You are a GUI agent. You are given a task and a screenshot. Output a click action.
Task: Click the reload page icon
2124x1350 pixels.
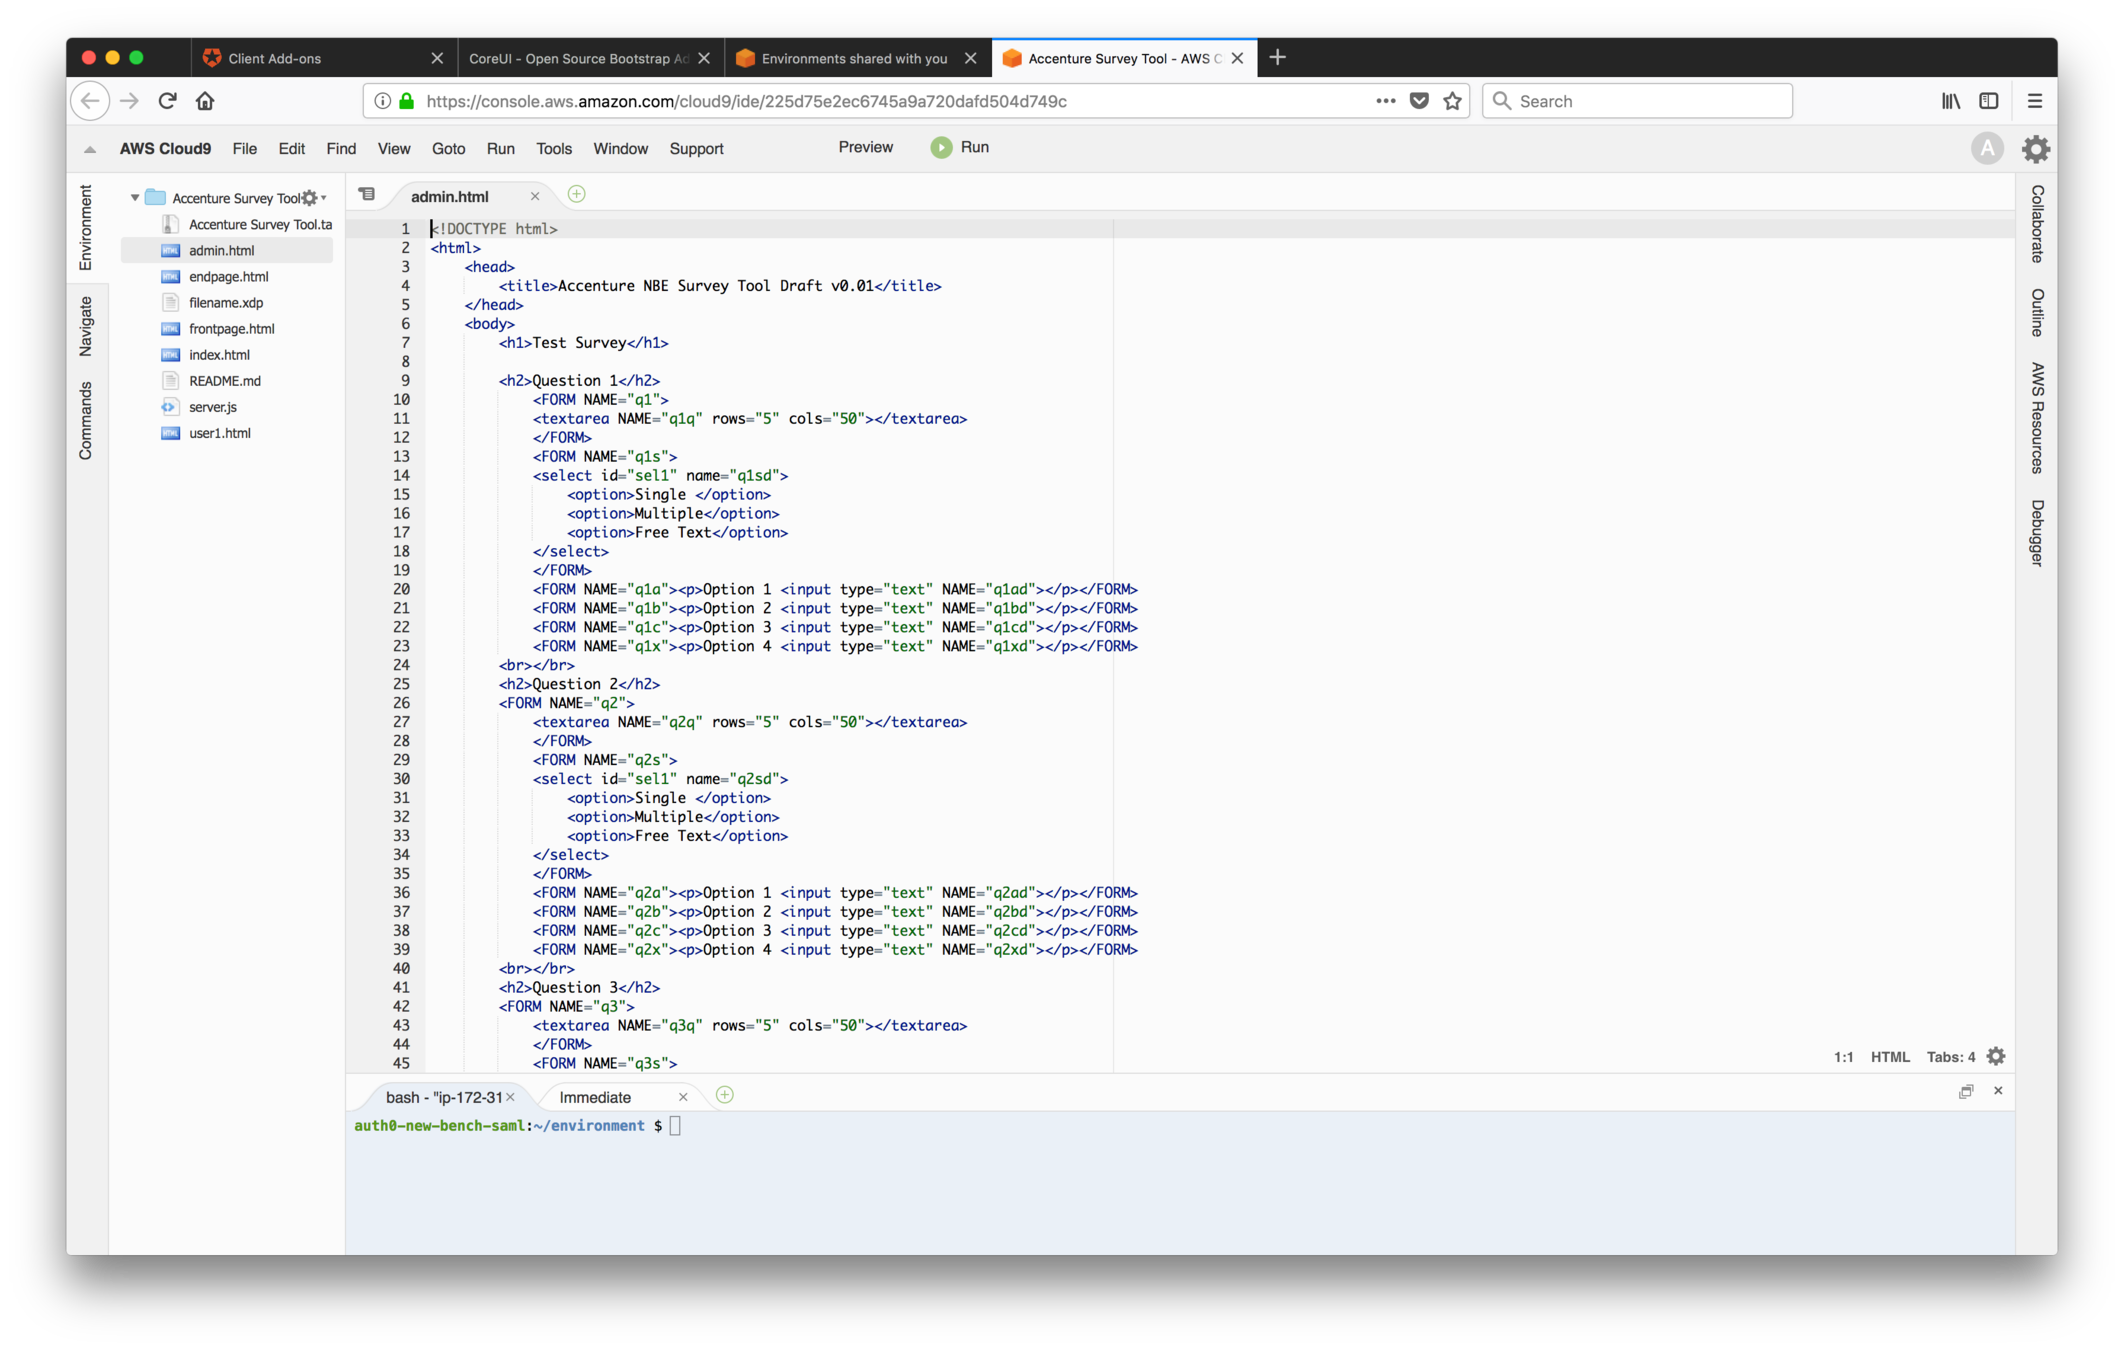pyautogui.click(x=167, y=101)
